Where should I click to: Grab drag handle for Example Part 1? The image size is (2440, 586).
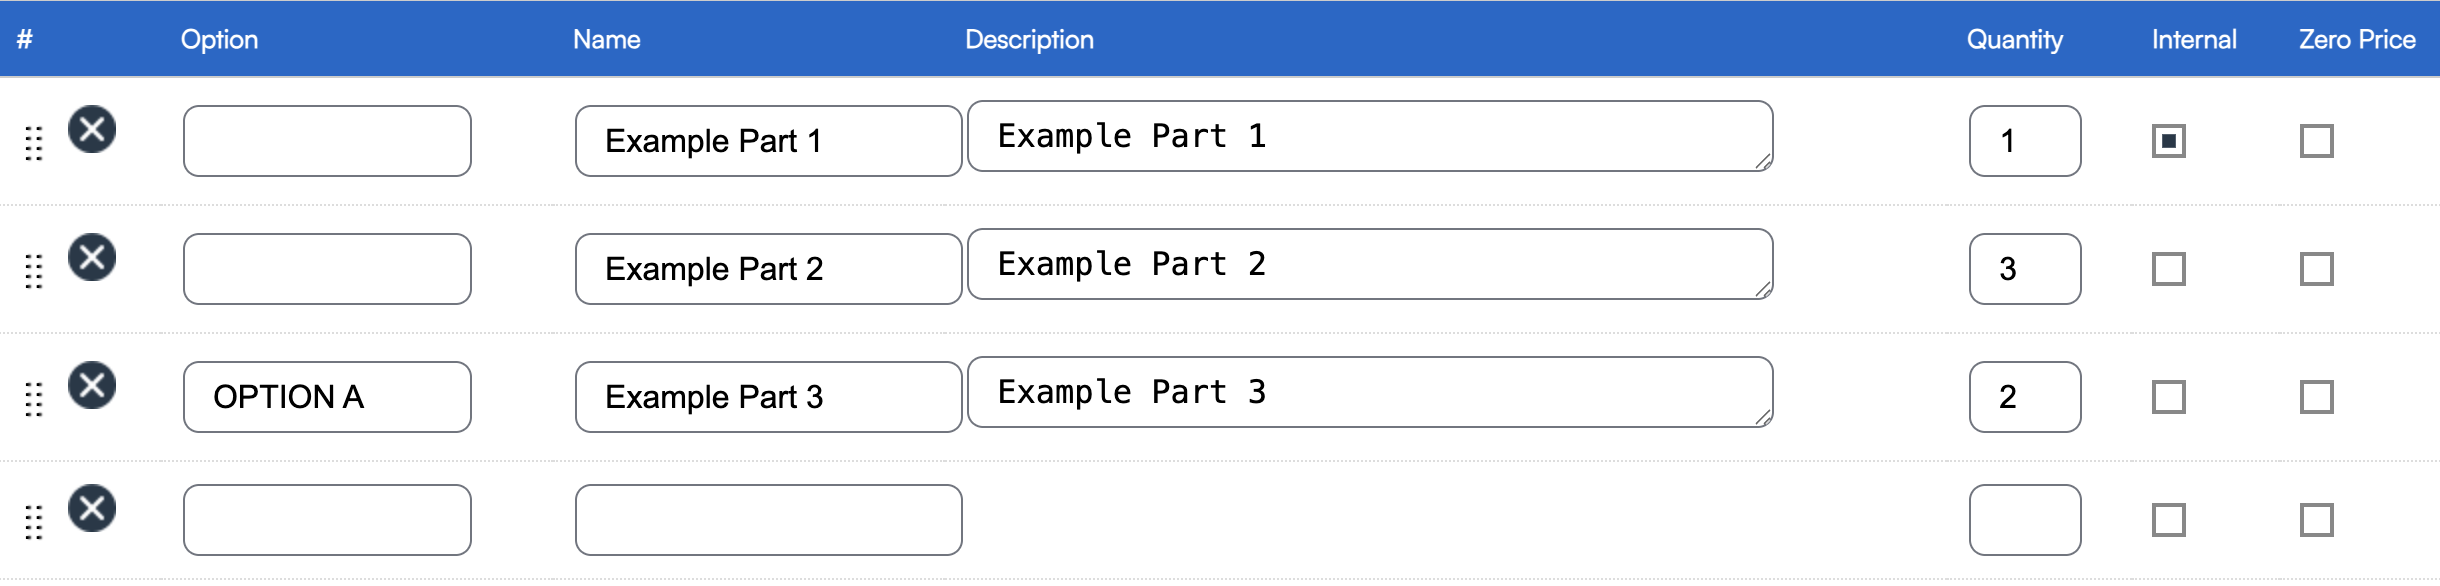[x=34, y=143]
